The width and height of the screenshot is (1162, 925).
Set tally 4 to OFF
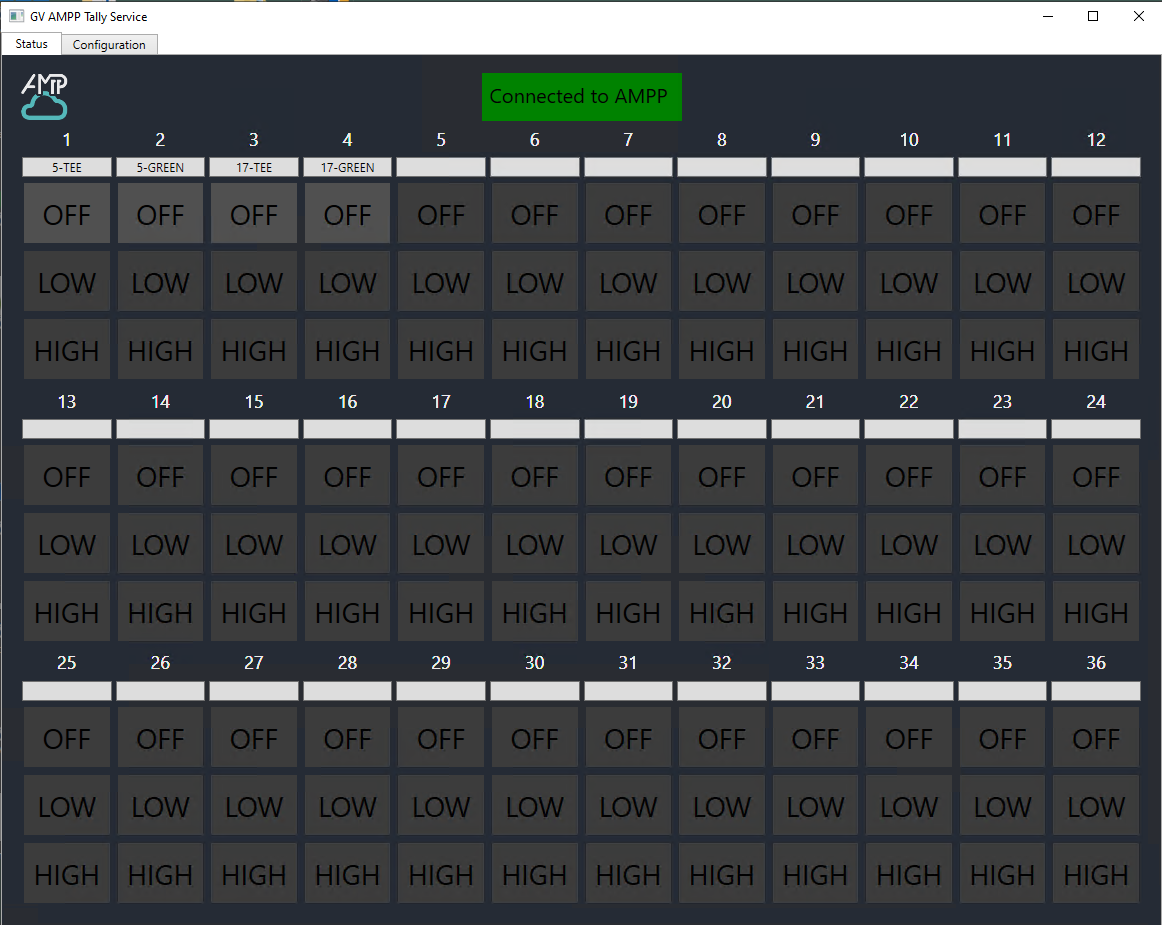pyautogui.click(x=348, y=213)
